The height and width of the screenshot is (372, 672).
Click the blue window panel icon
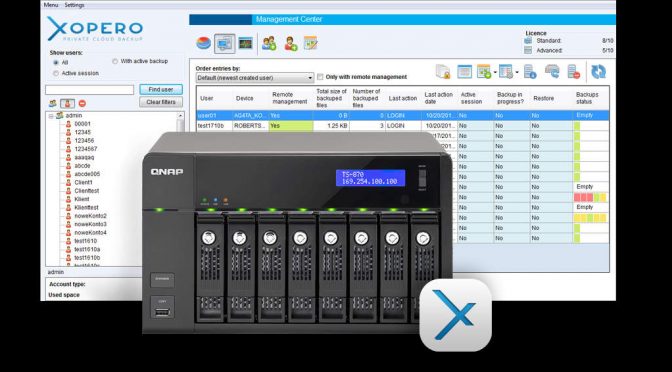point(464,71)
